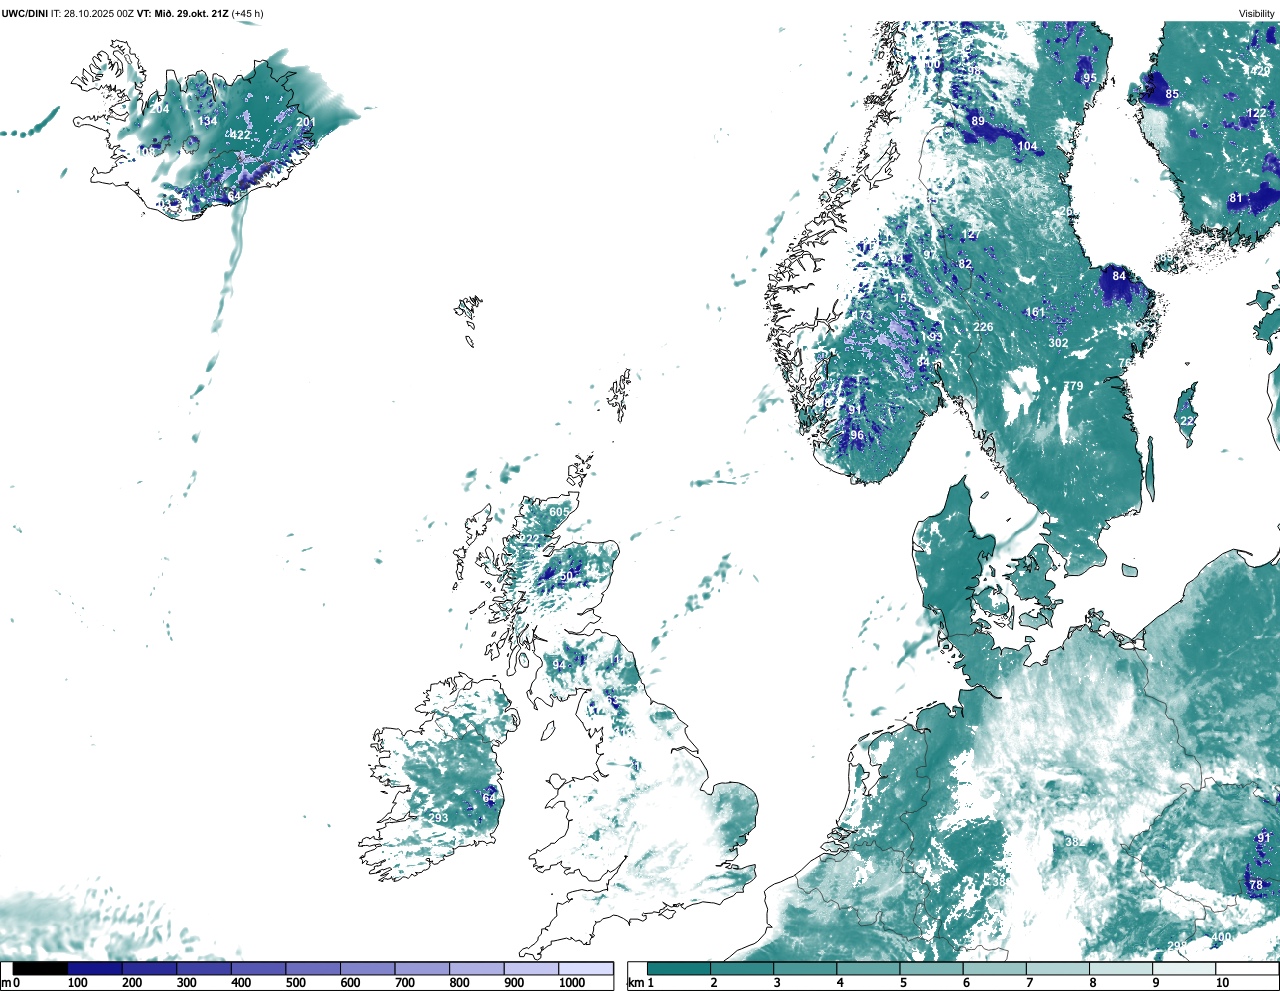Click the white 9–10 km legend swatch
1280x991 pixels.
point(1184,969)
